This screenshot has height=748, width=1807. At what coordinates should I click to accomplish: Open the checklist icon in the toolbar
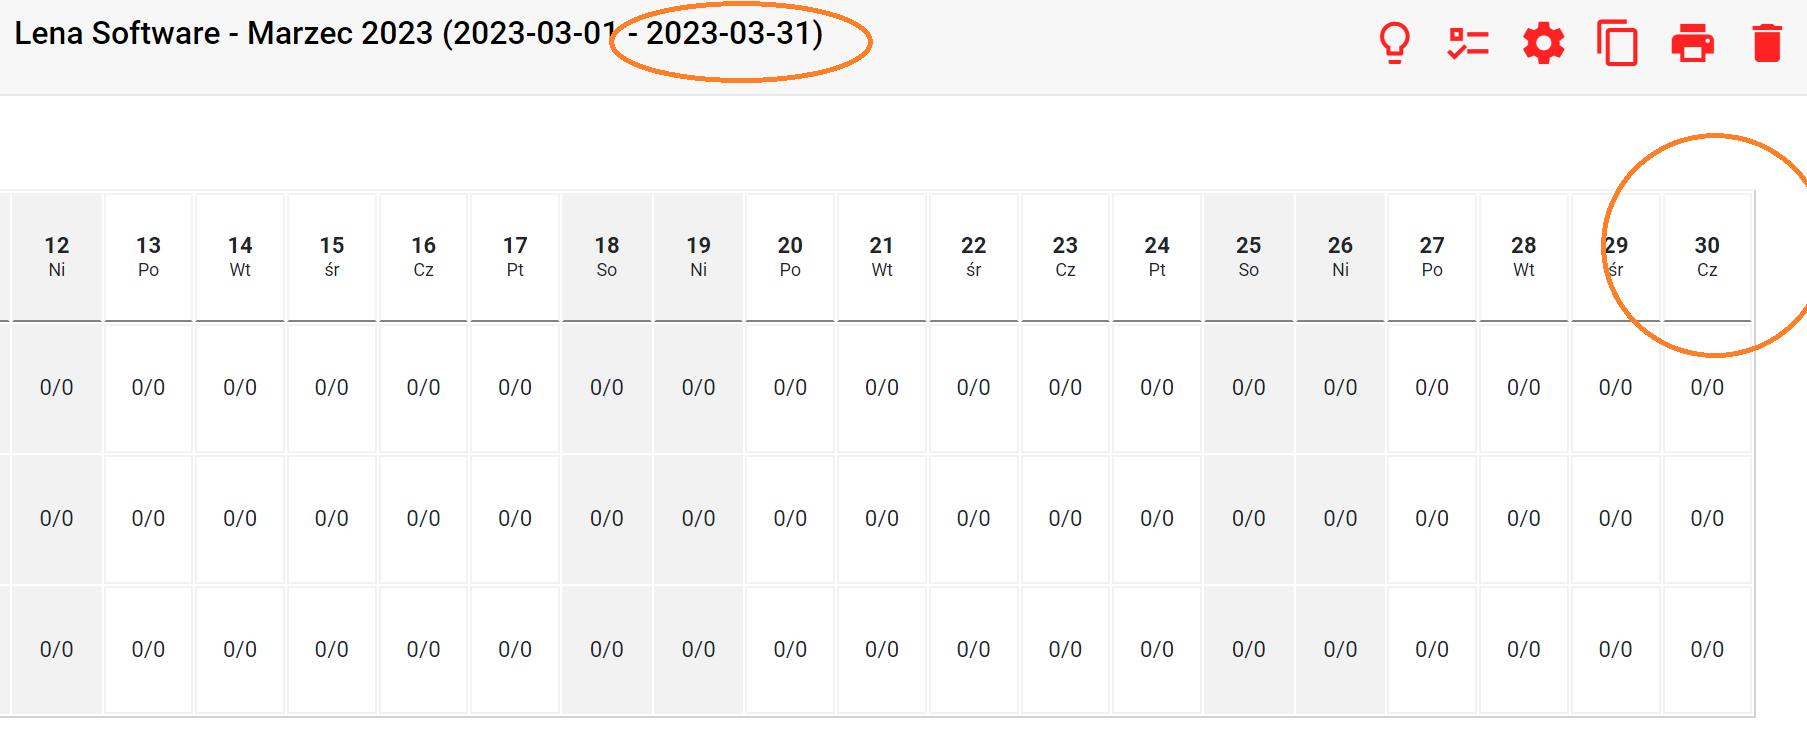(1468, 43)
